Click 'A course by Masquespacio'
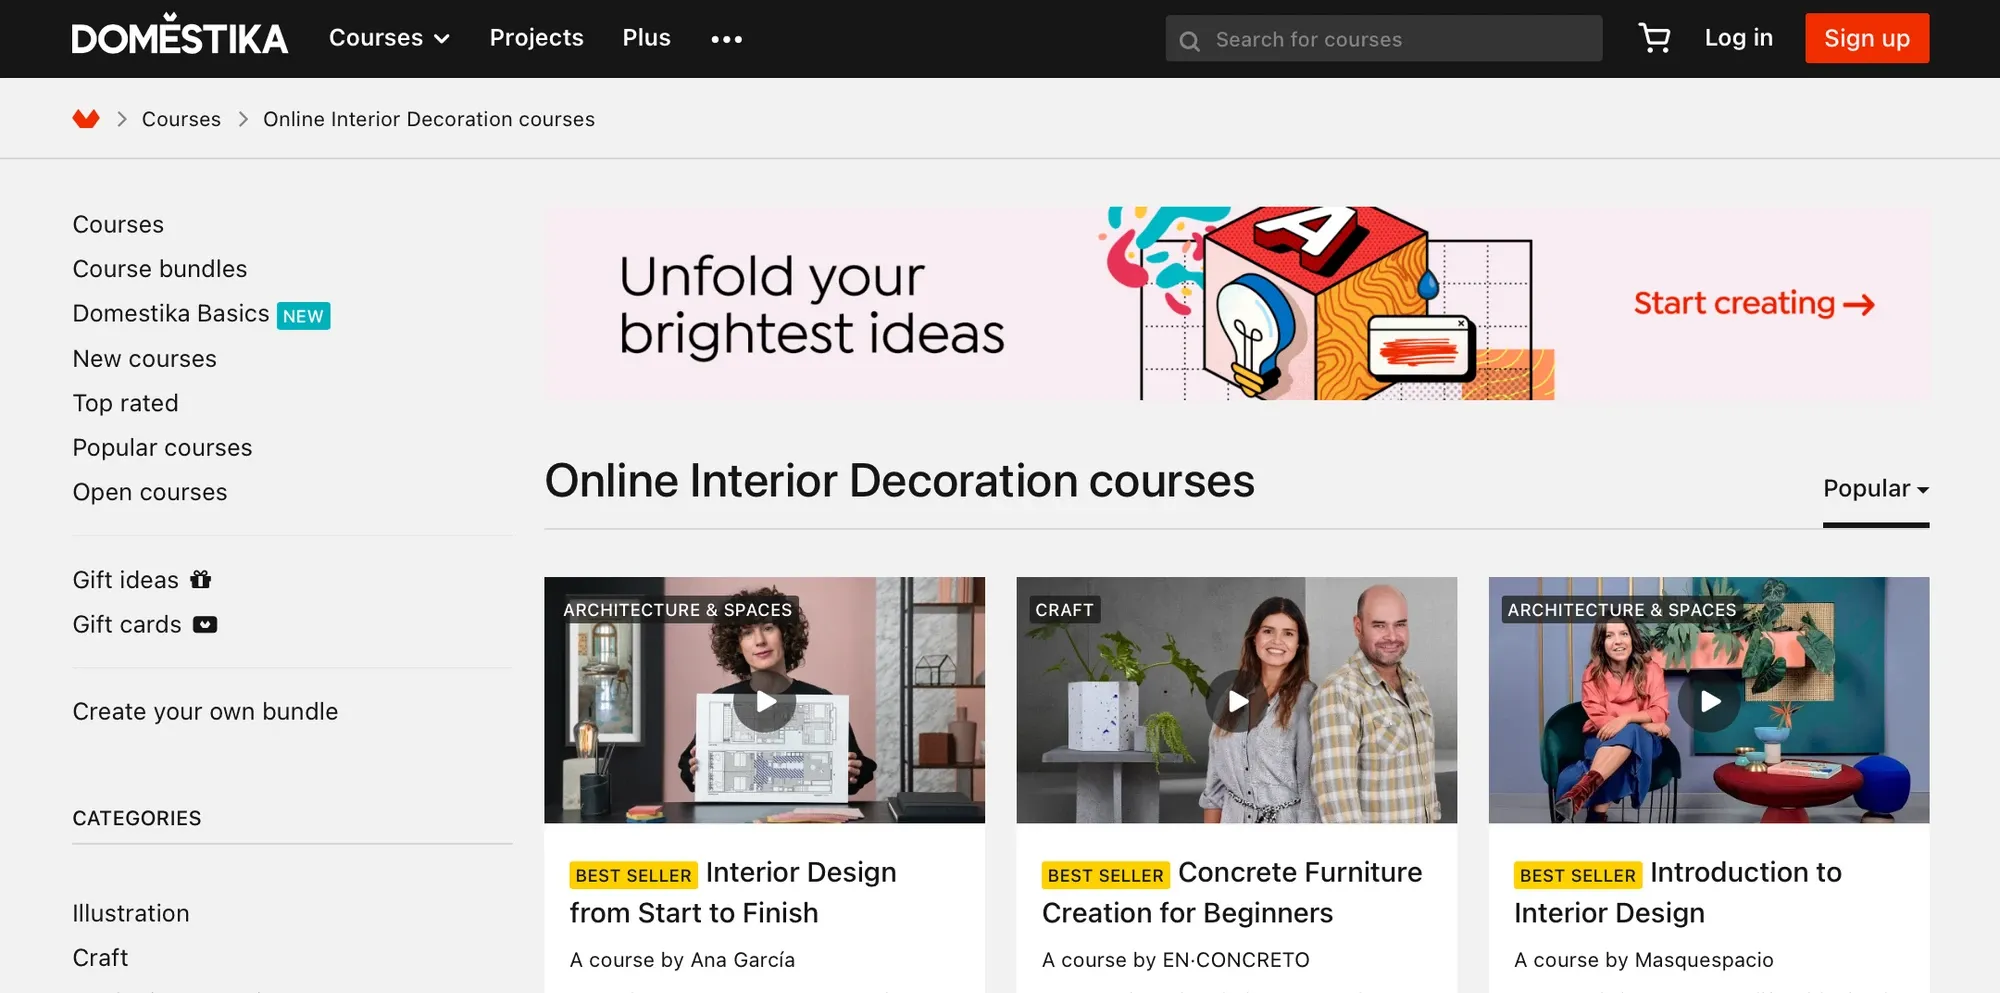This screenshot has width=2000, height=993. [x=1643, y=960]
